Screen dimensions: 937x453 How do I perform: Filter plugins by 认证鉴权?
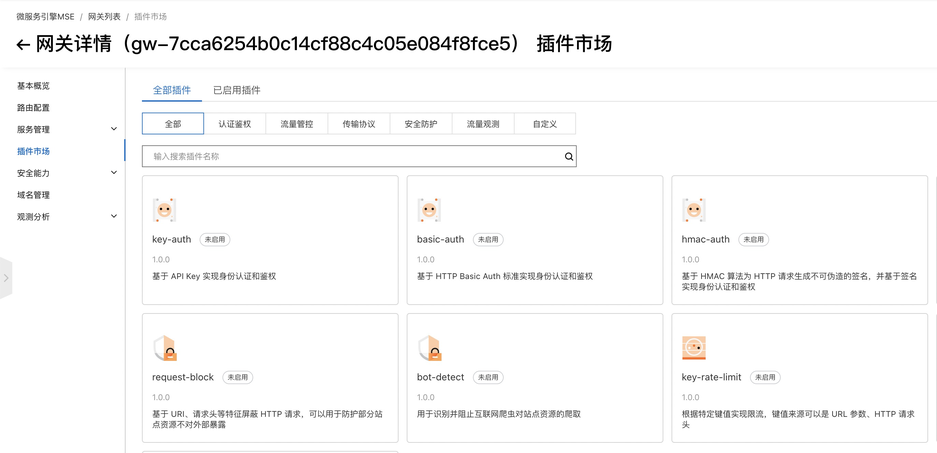click(235, 124)
